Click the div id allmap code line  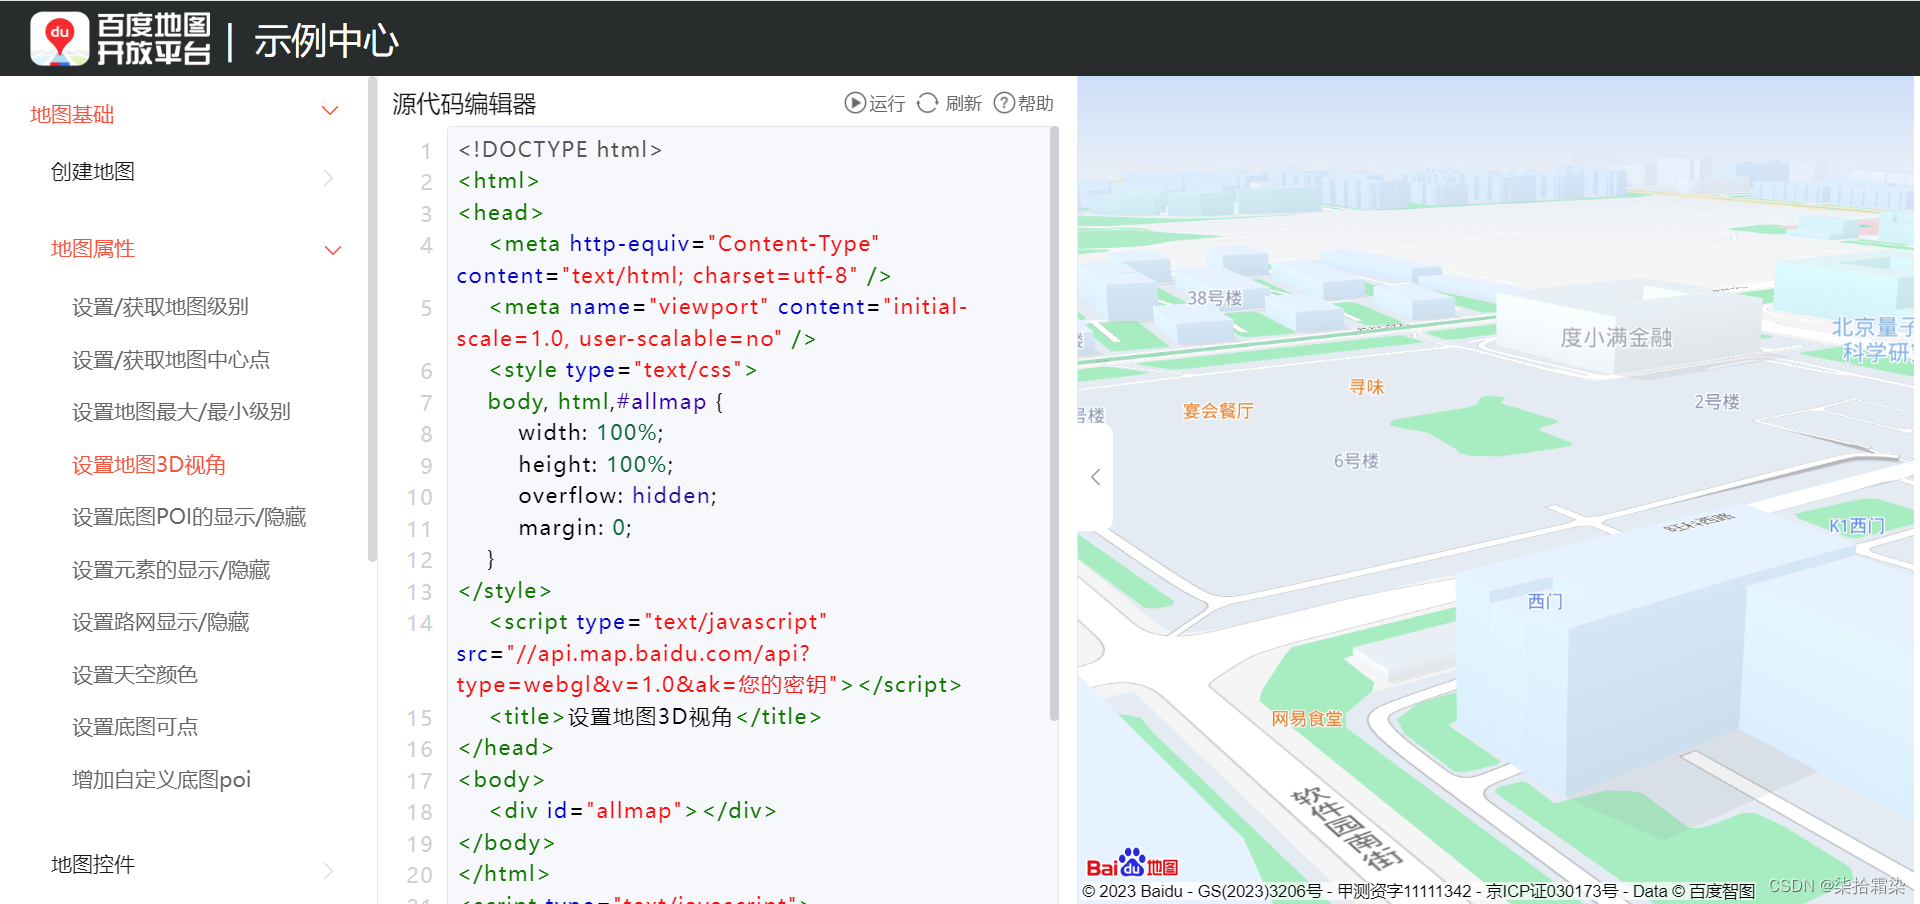633,811
